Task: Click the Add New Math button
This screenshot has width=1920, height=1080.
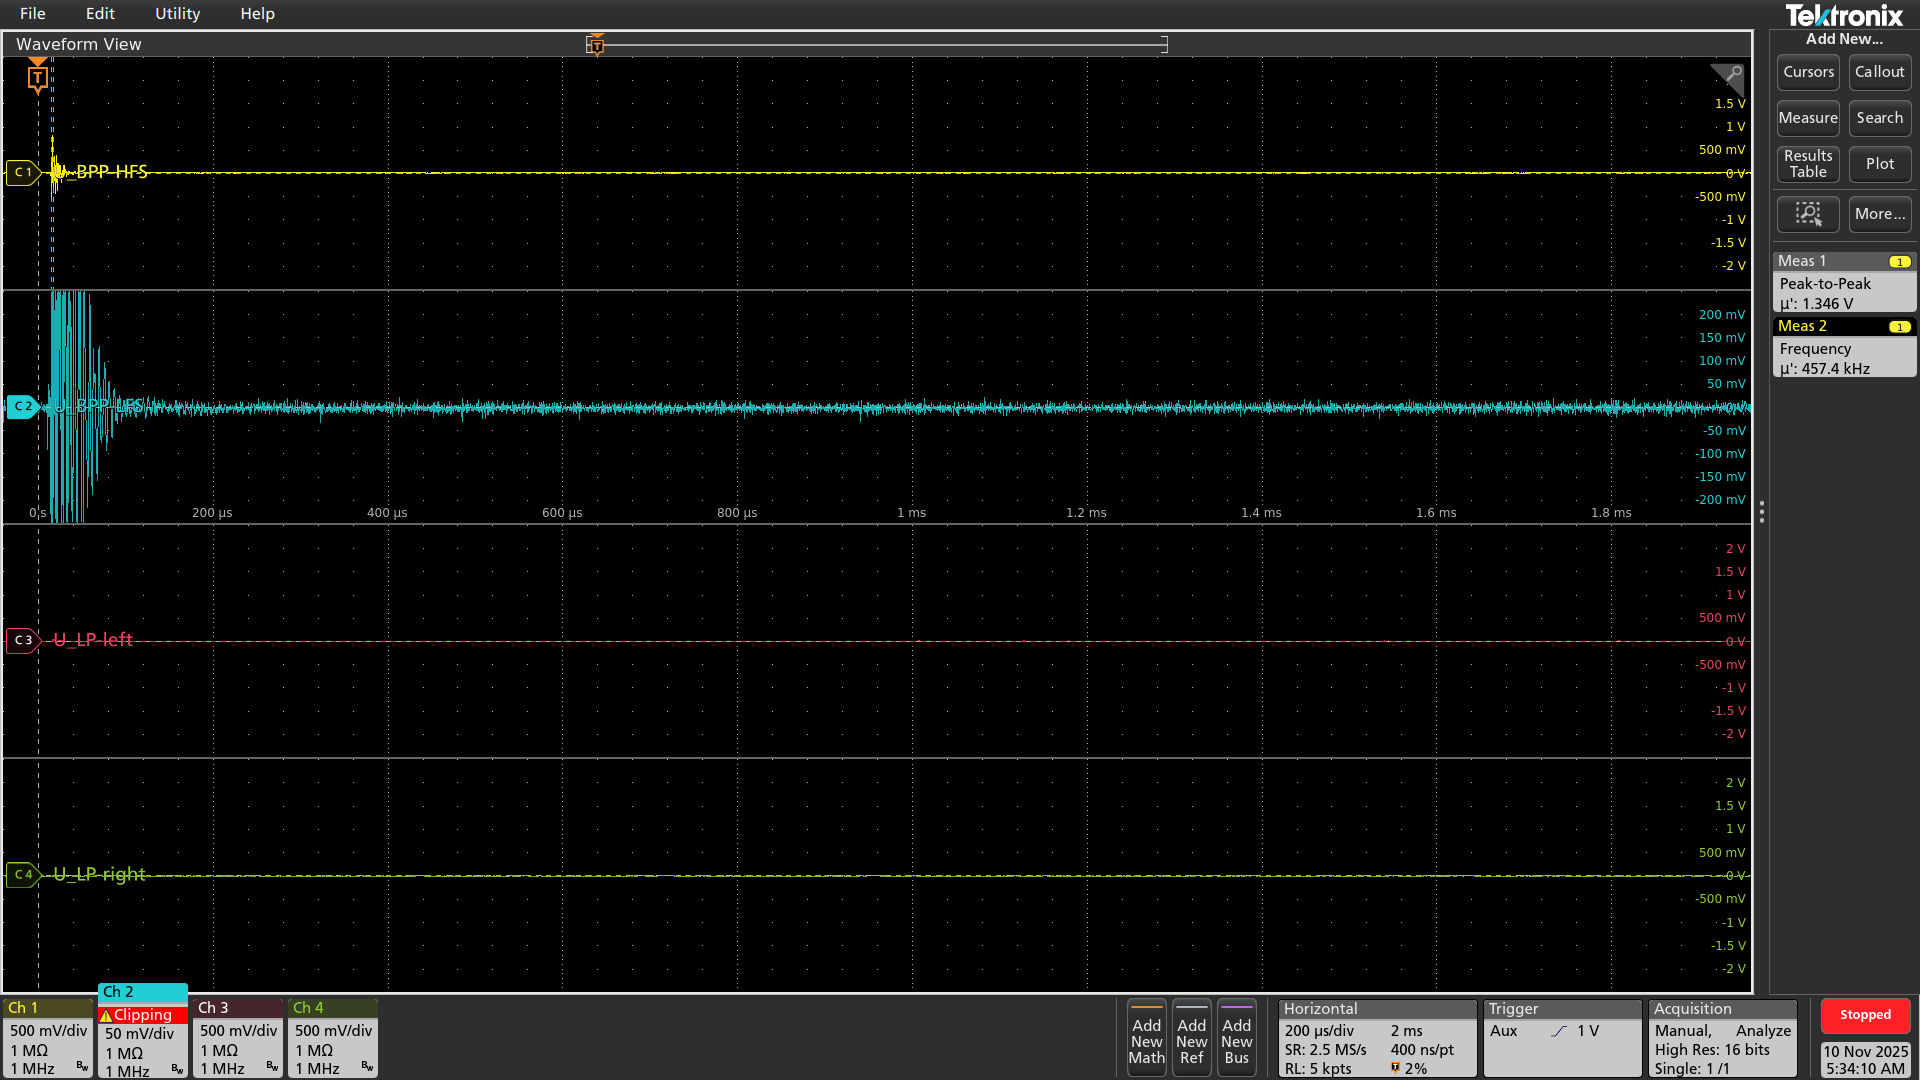Action: click(1146, 1039)
